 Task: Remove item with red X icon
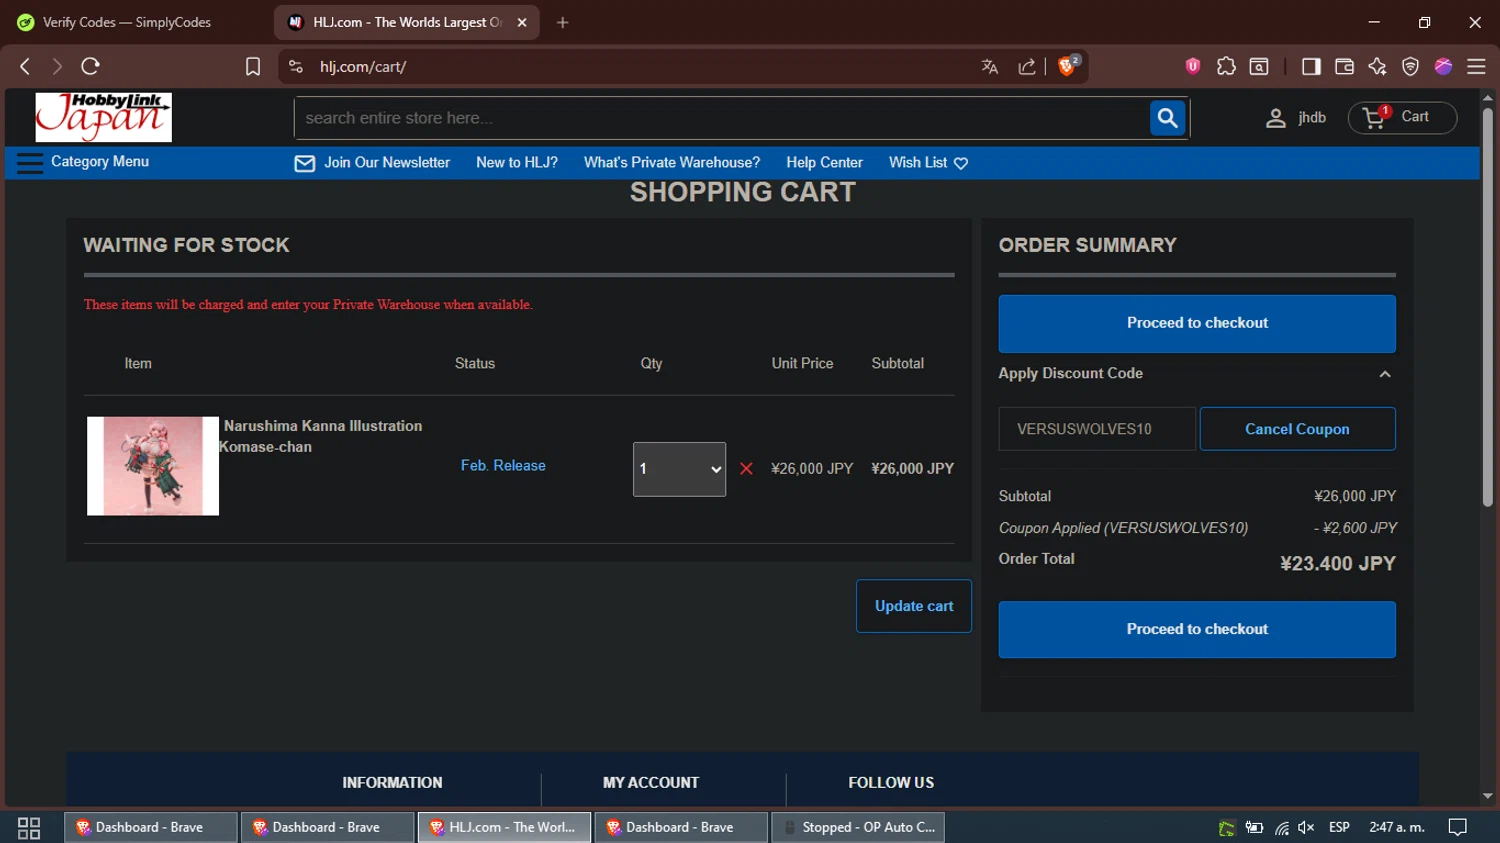746,468
